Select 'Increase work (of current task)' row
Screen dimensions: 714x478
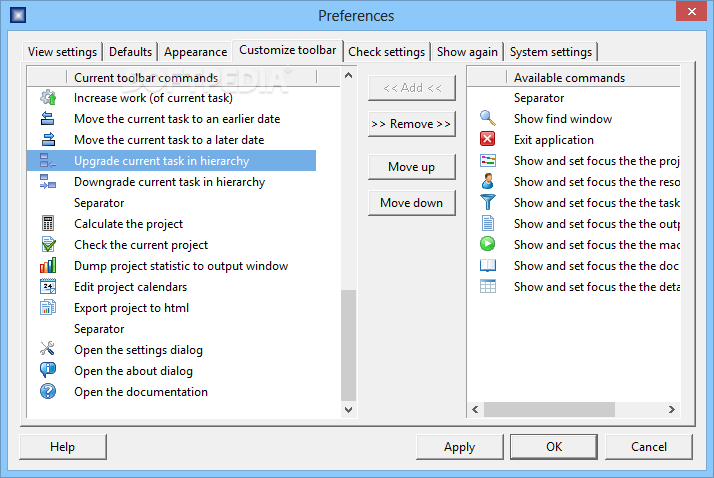(x=171, y=98)
